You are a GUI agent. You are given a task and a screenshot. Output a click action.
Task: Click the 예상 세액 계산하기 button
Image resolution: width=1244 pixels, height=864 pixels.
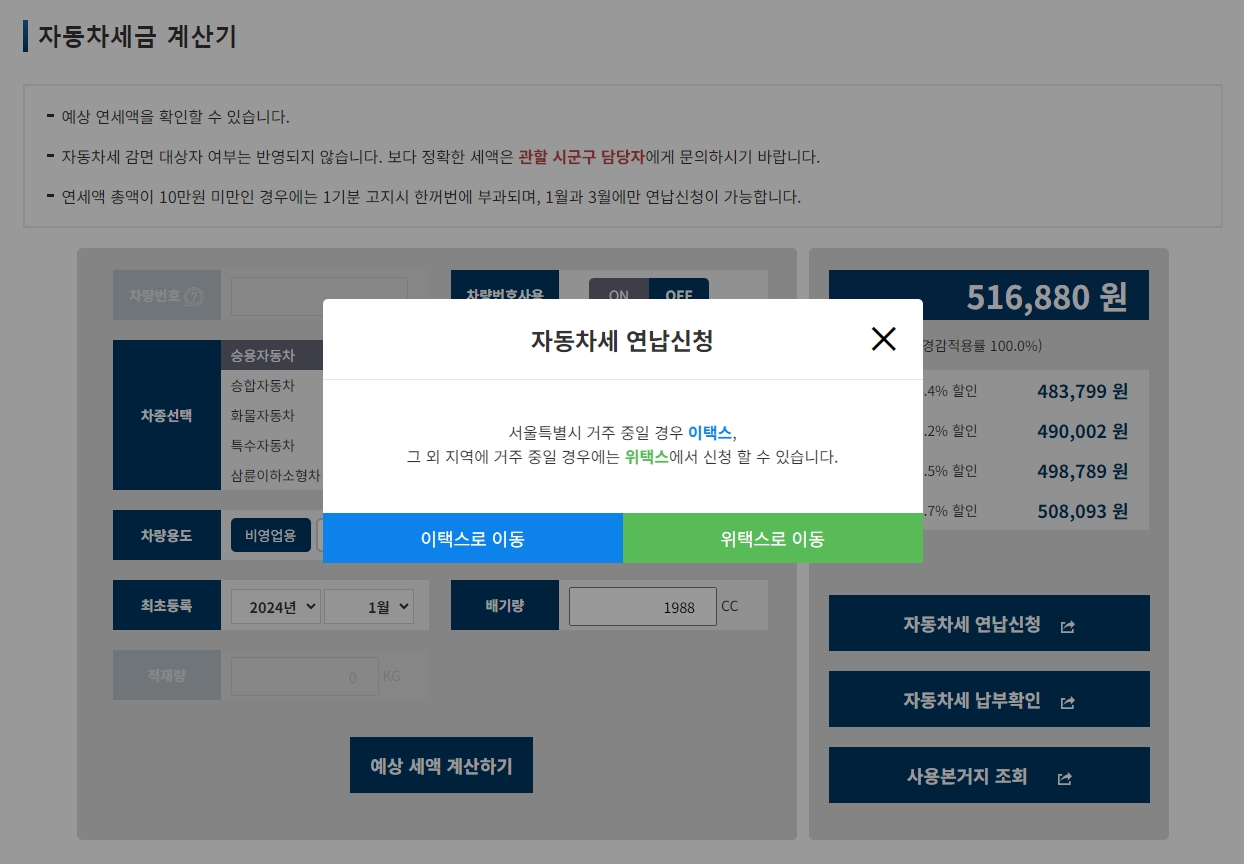point(441,765)
